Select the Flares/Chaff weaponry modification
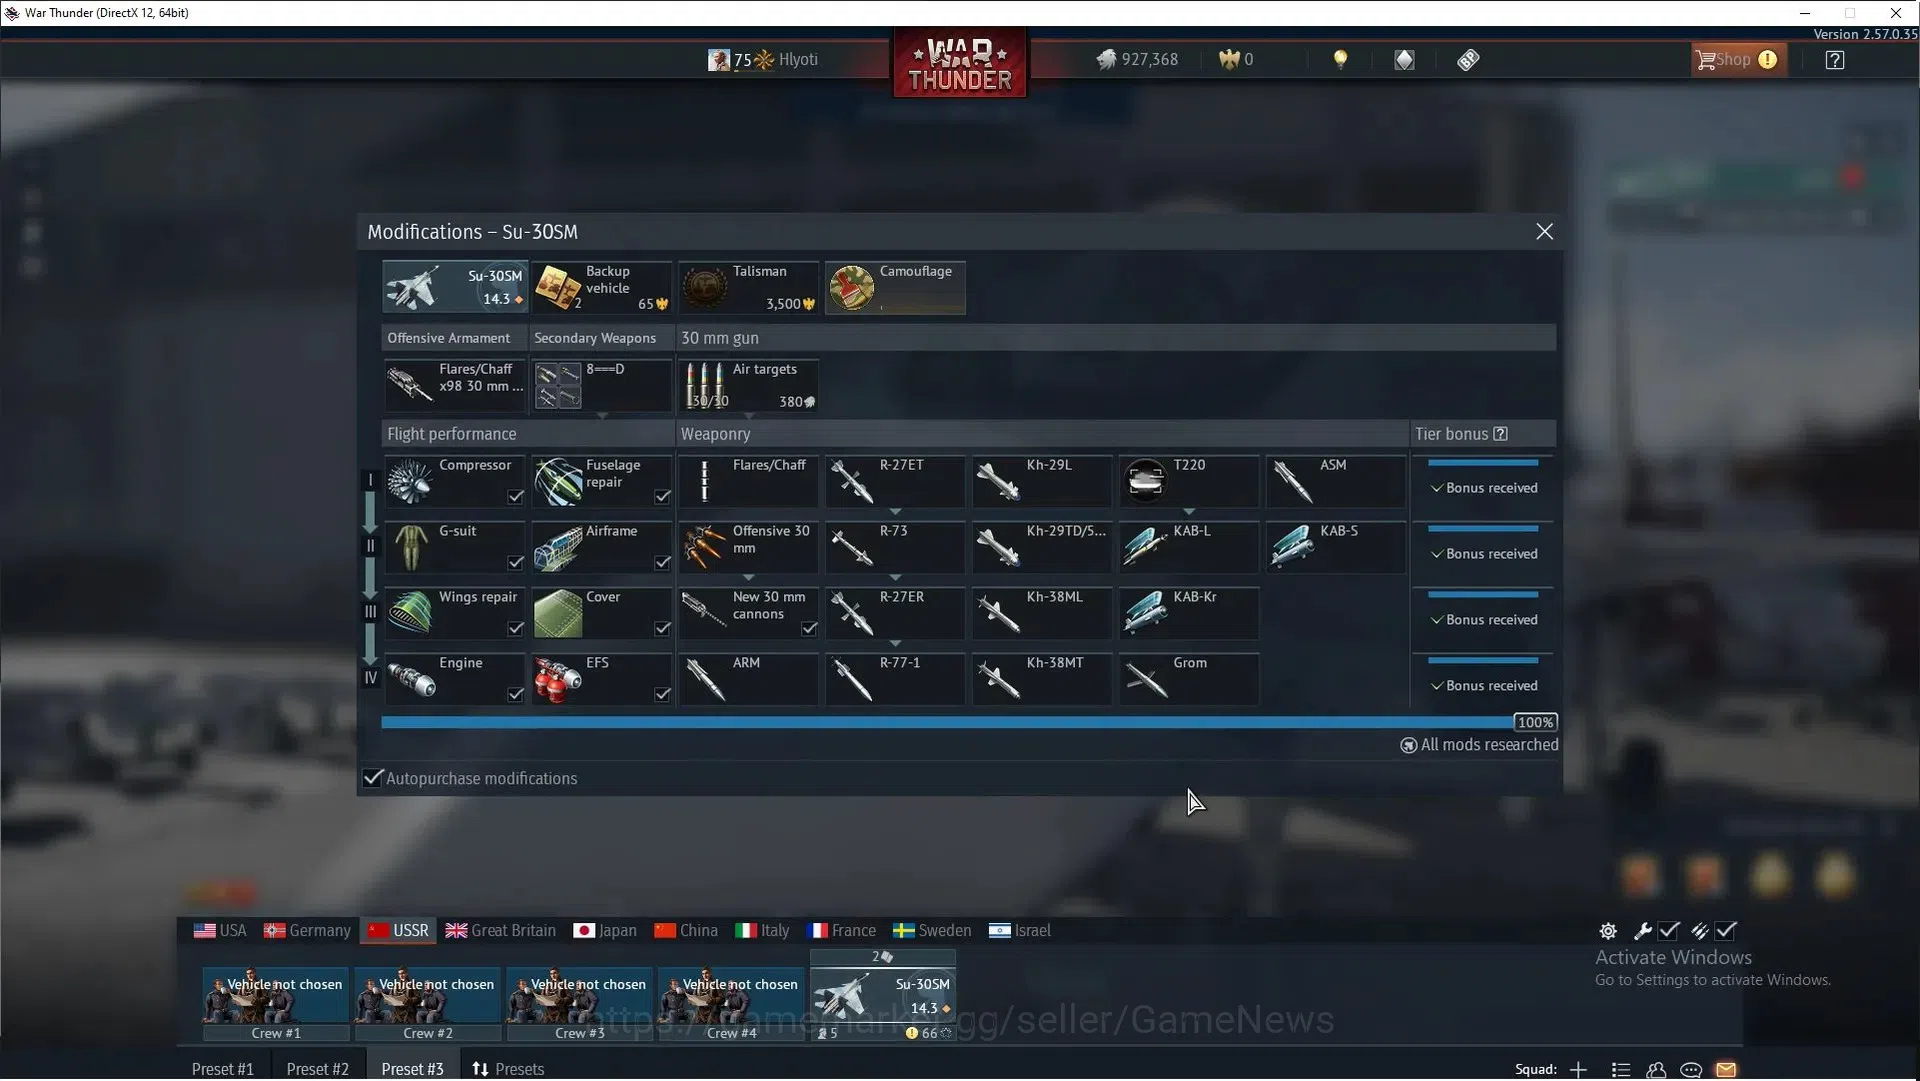The image size is (1920, 1081). (x=748, y=481)
